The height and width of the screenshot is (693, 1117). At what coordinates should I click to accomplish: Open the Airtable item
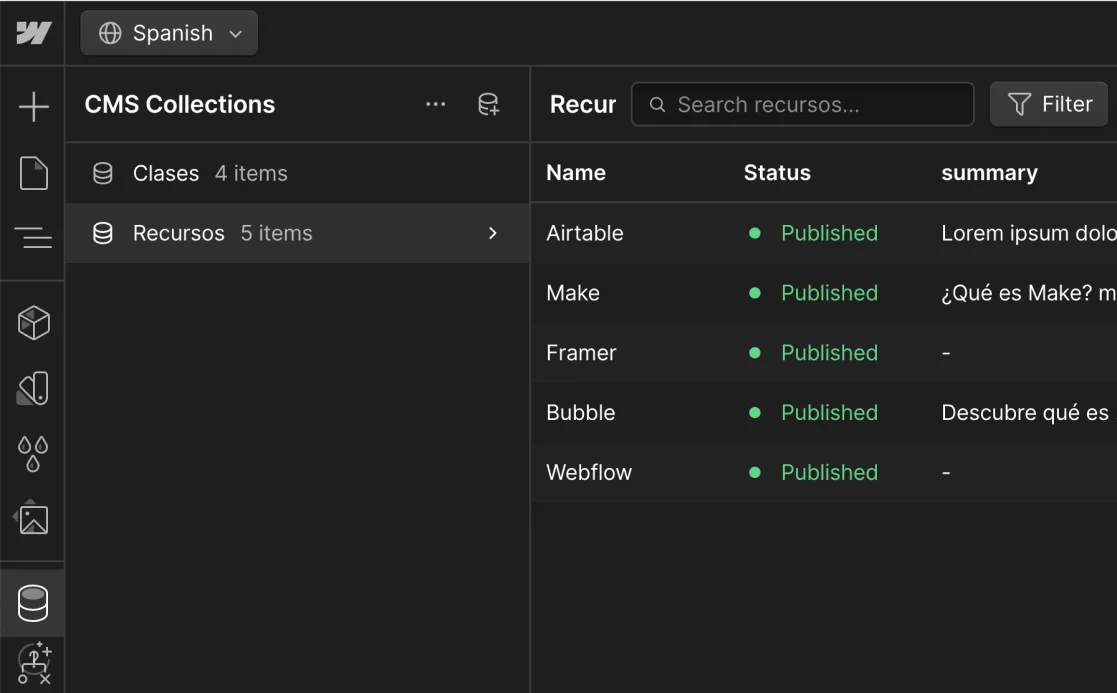pos(585,233)
